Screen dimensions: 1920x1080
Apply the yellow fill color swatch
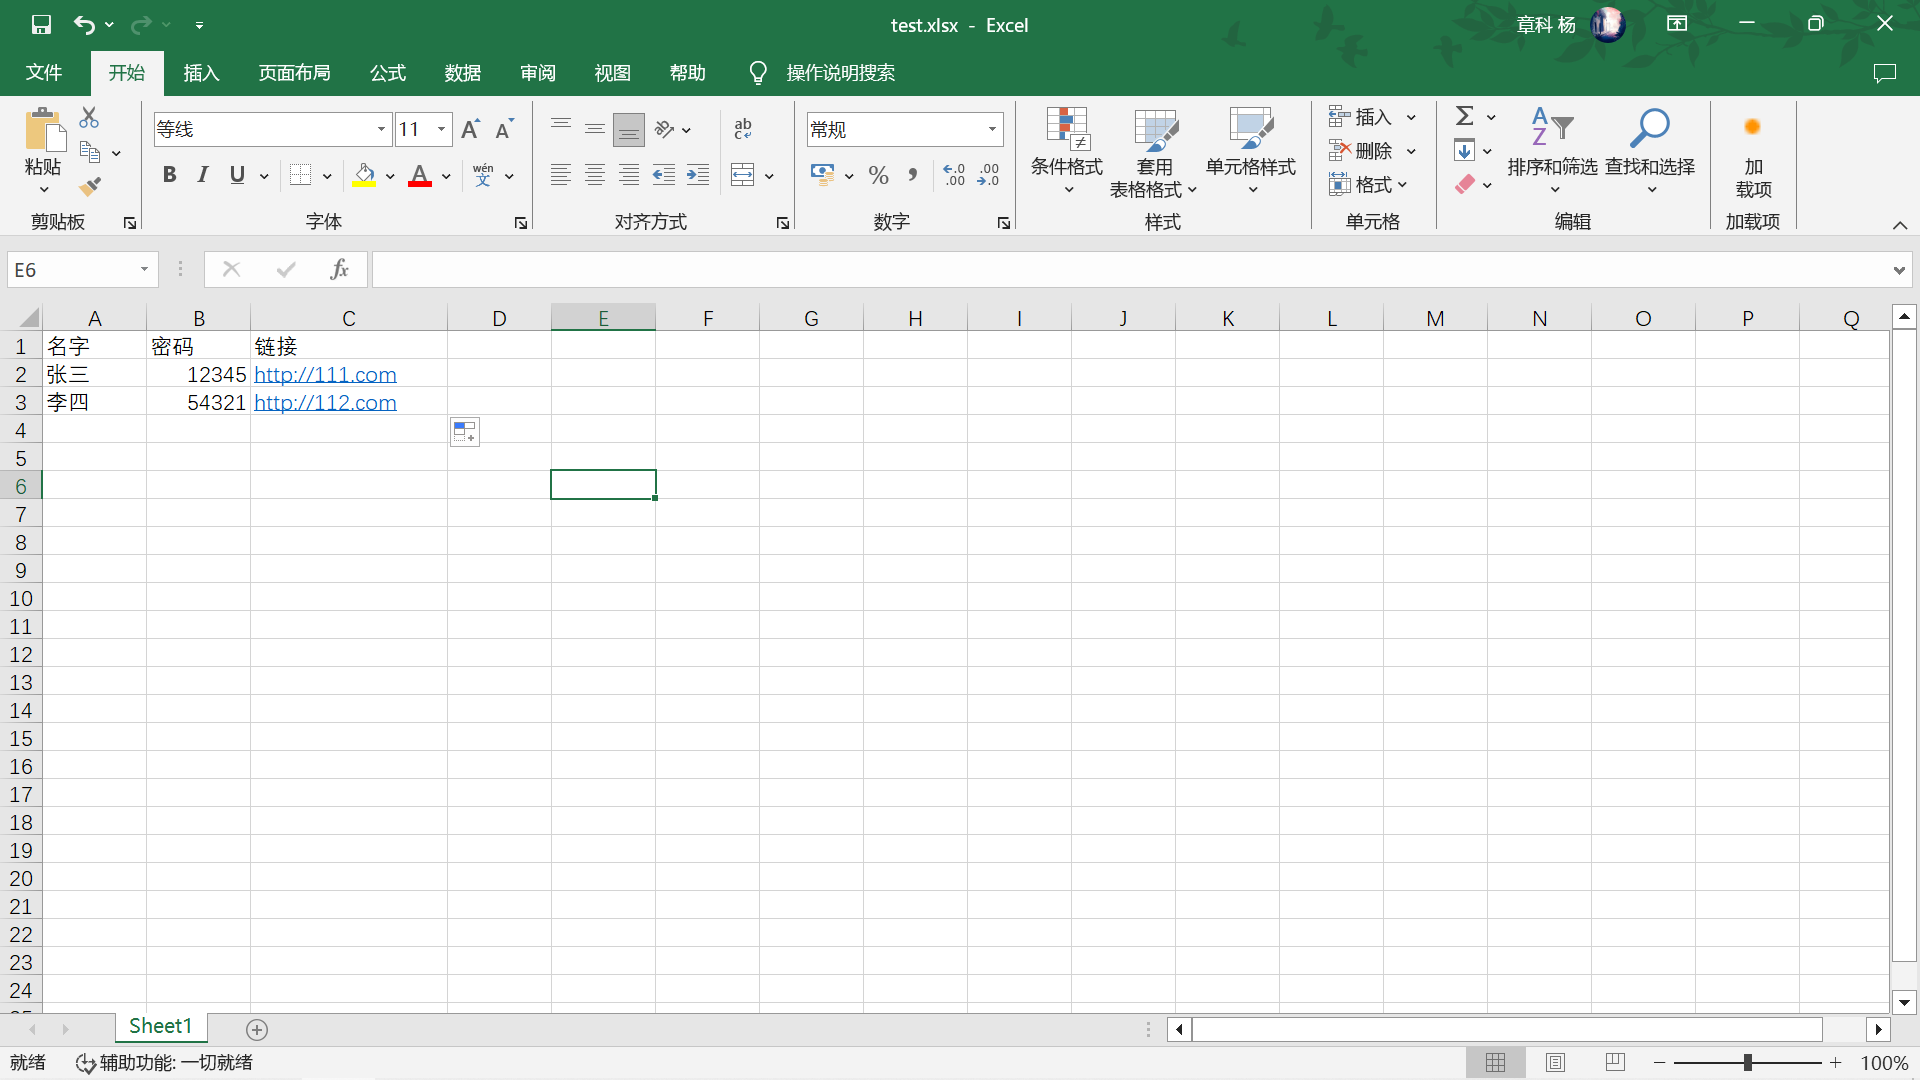pos(364,175)
